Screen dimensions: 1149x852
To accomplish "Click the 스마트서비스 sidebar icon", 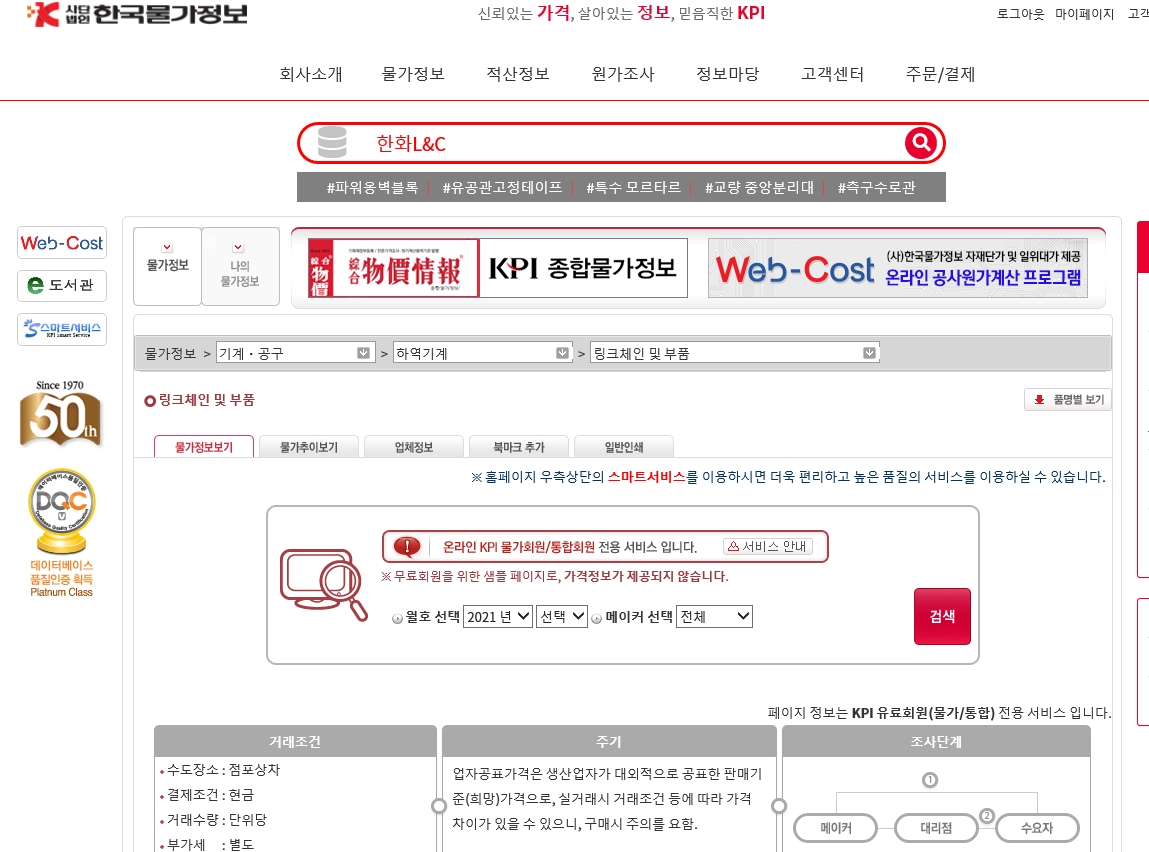I will pyautogui.click(x=61, y=330).
